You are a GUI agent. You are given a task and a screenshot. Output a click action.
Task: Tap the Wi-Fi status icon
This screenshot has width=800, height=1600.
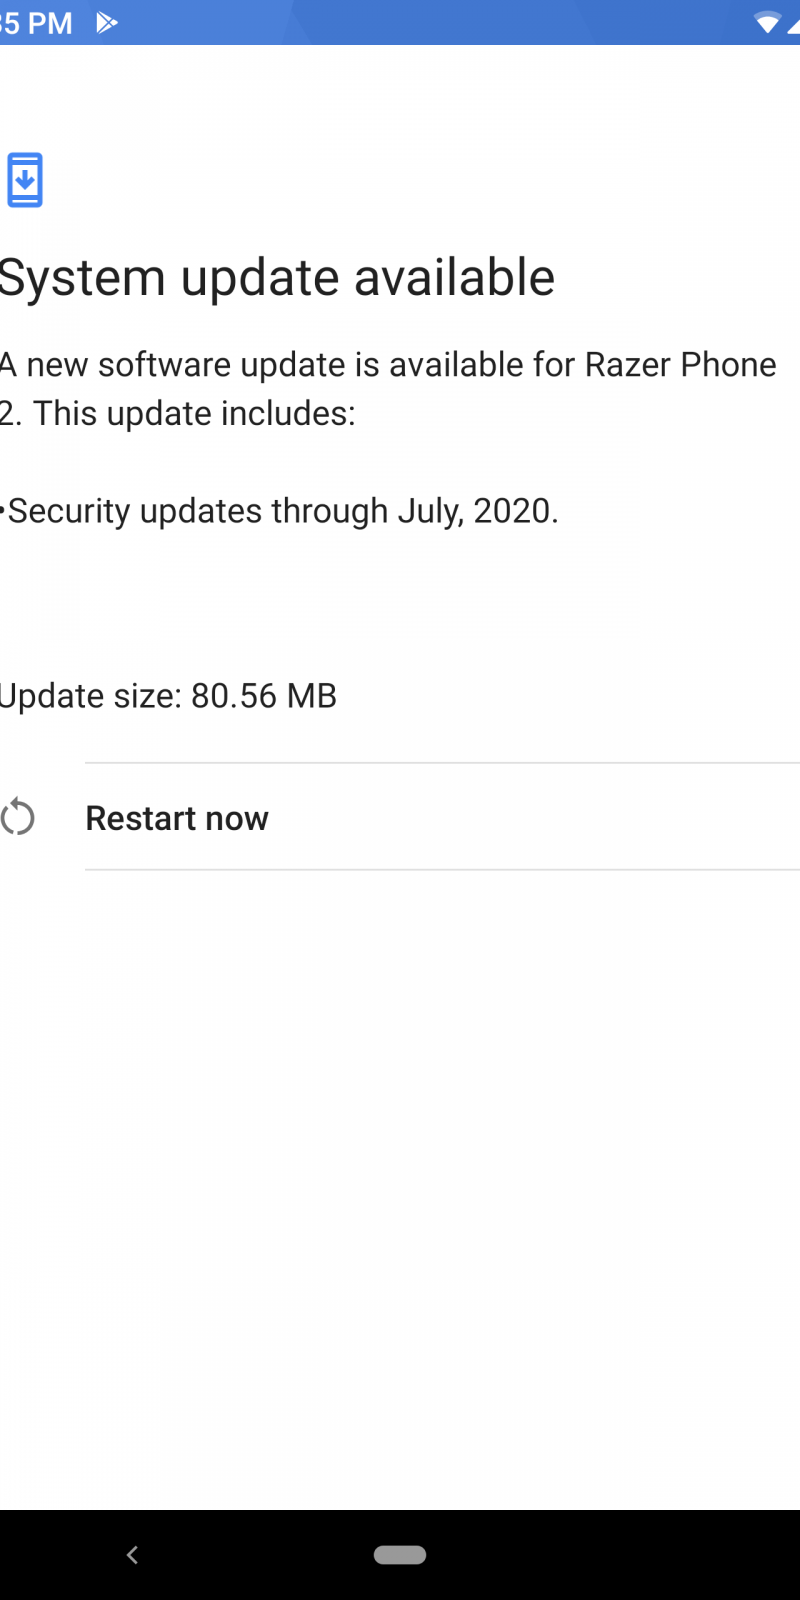(x=767, y=22)
